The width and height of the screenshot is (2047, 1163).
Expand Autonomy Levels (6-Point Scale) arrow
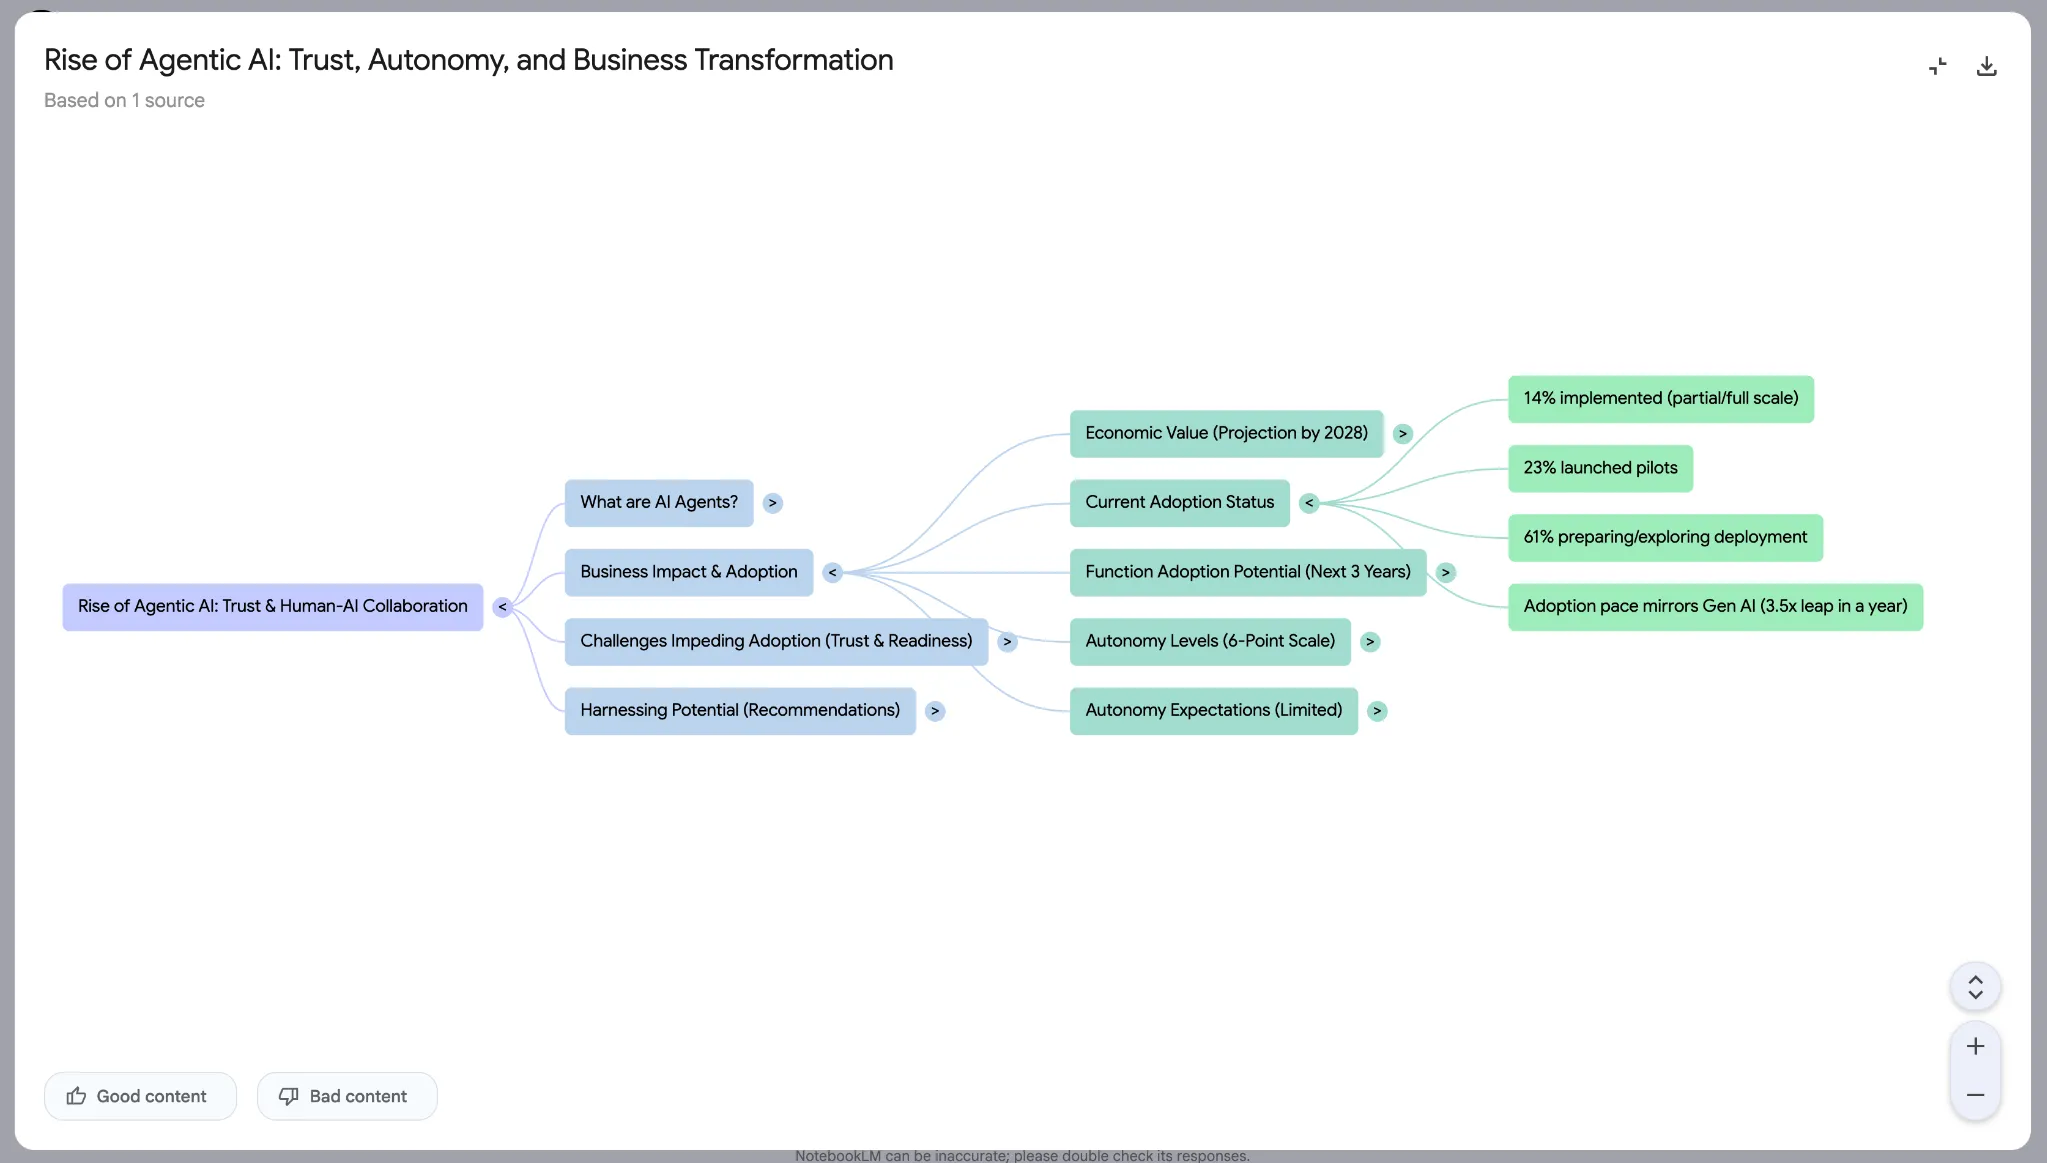click(x=1370, y=642)
